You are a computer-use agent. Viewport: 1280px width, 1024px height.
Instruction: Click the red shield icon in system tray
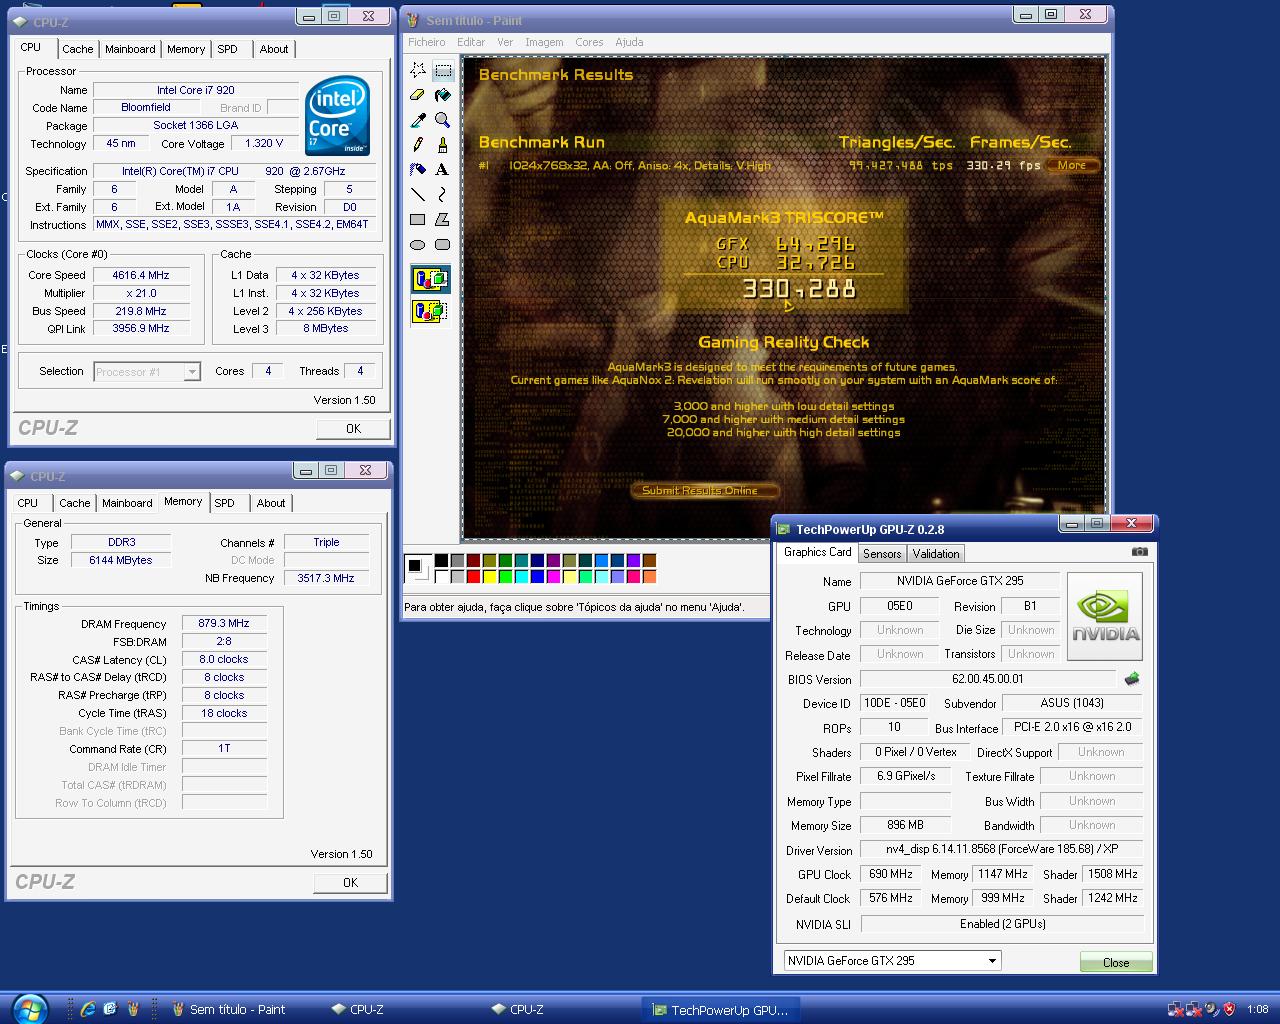(x=1229, y=1009)
